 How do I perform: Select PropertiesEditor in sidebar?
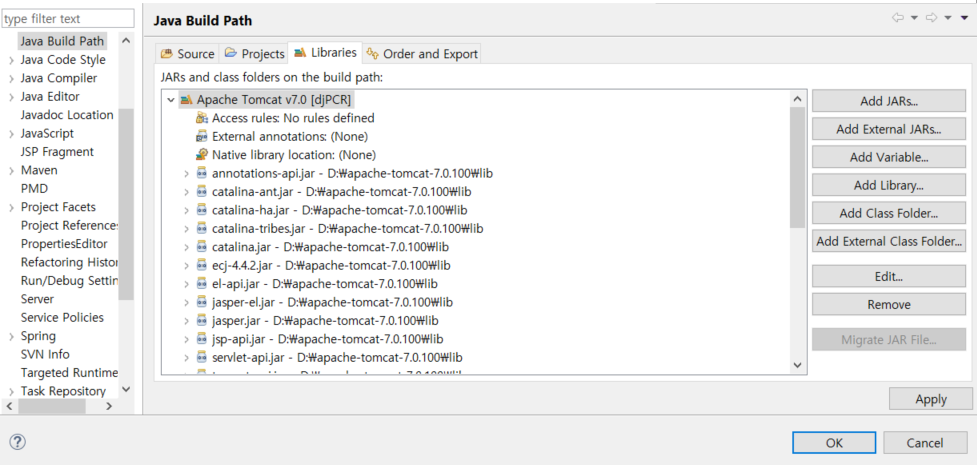coord(64,244)
